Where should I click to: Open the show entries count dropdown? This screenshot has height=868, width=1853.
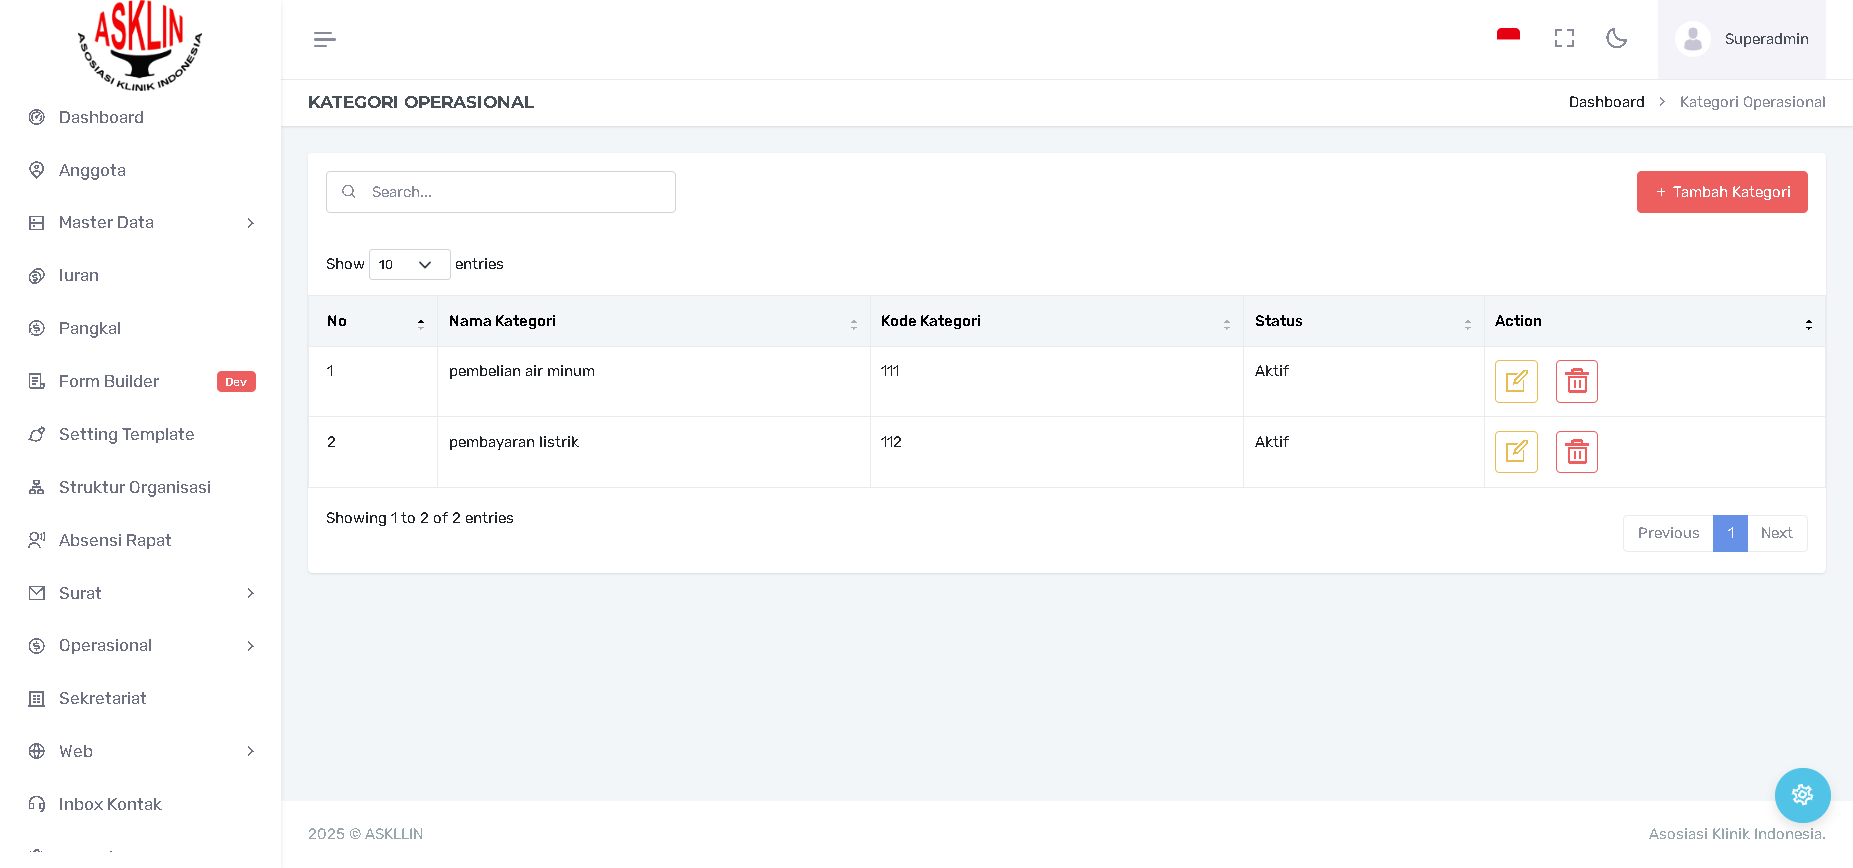(x=409, y=264)
